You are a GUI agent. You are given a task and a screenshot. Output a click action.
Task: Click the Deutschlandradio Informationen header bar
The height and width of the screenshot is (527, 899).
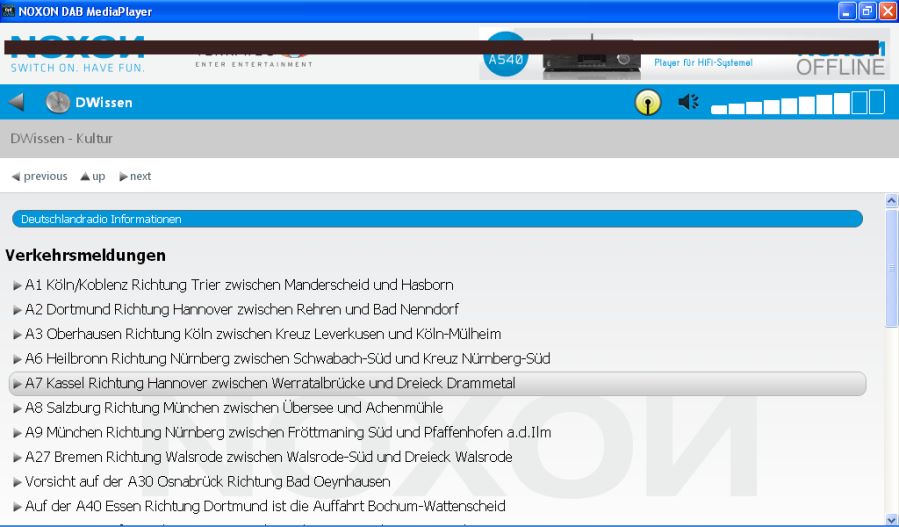click(x=436, y=218)
